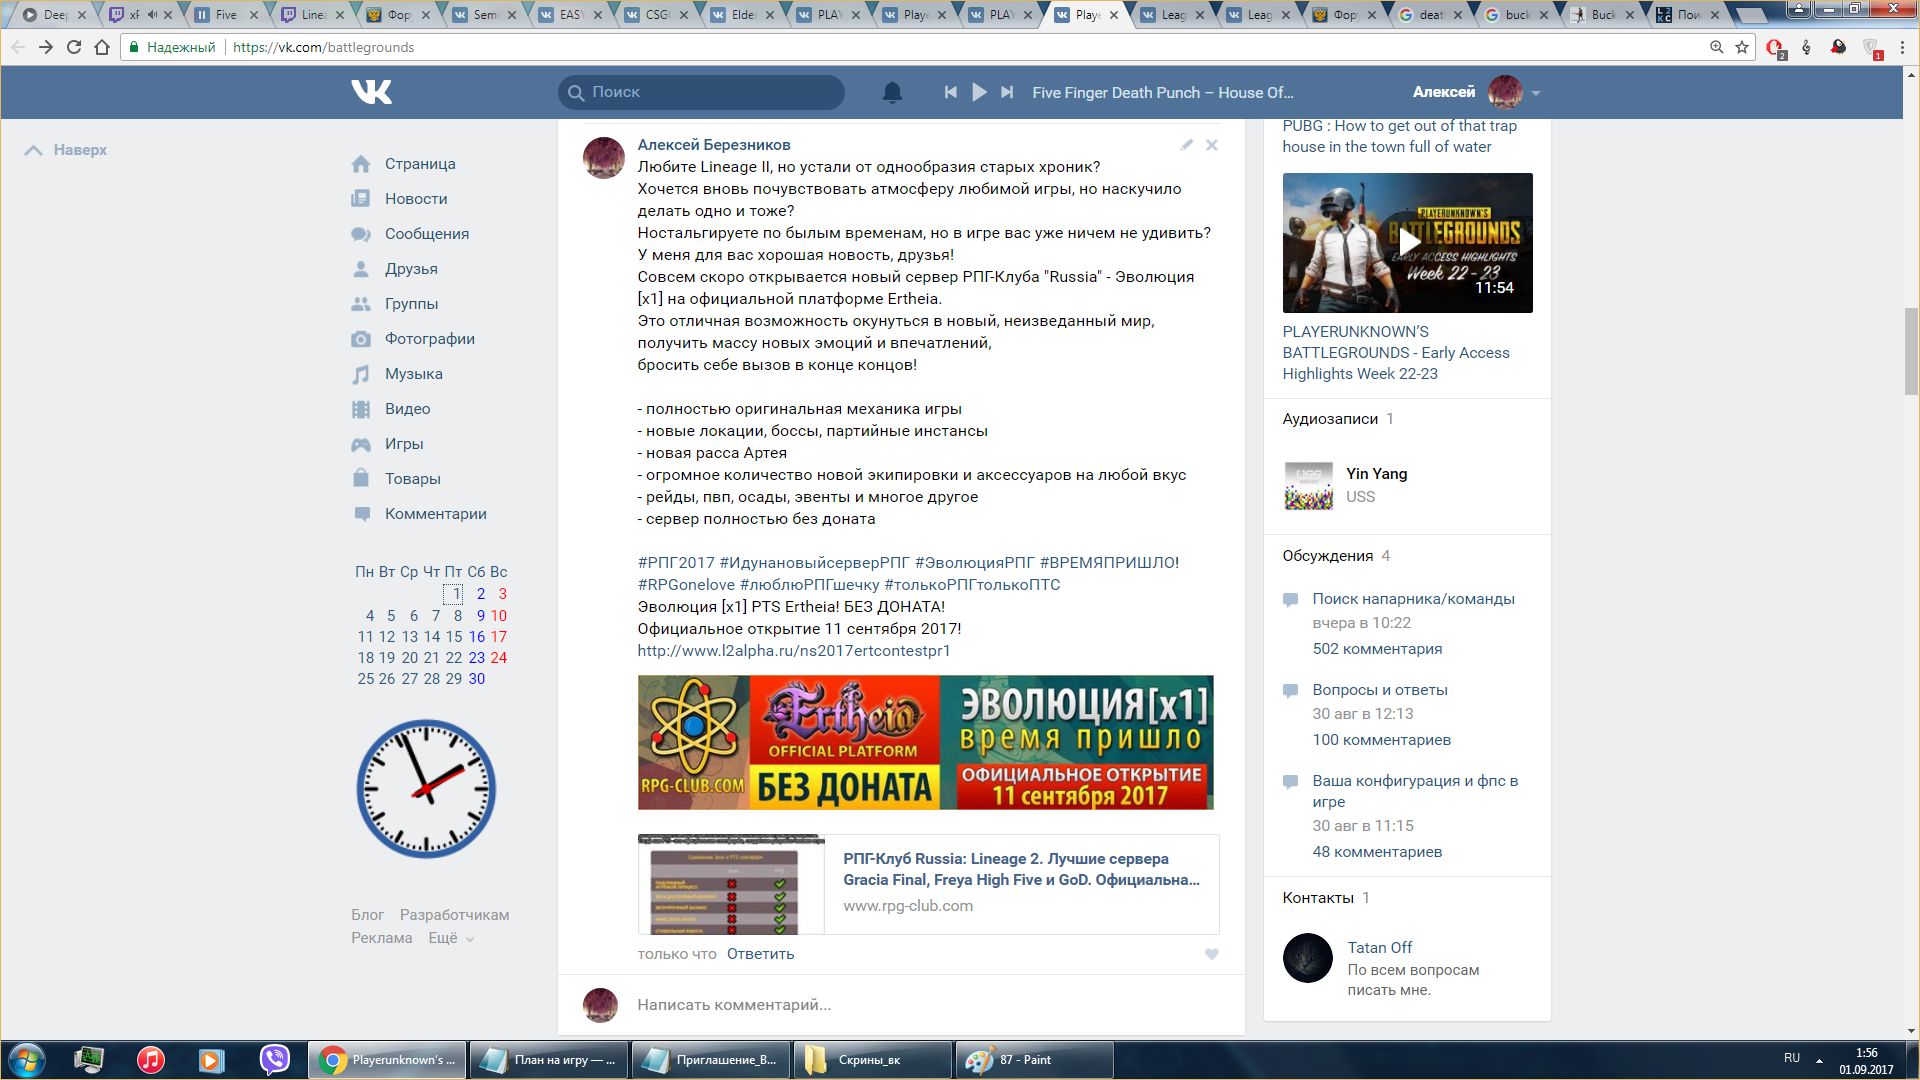Open РПГ-Клуб Russia link preview card
Viewport: 1920px width, 1080px height.
coord(928,884)
